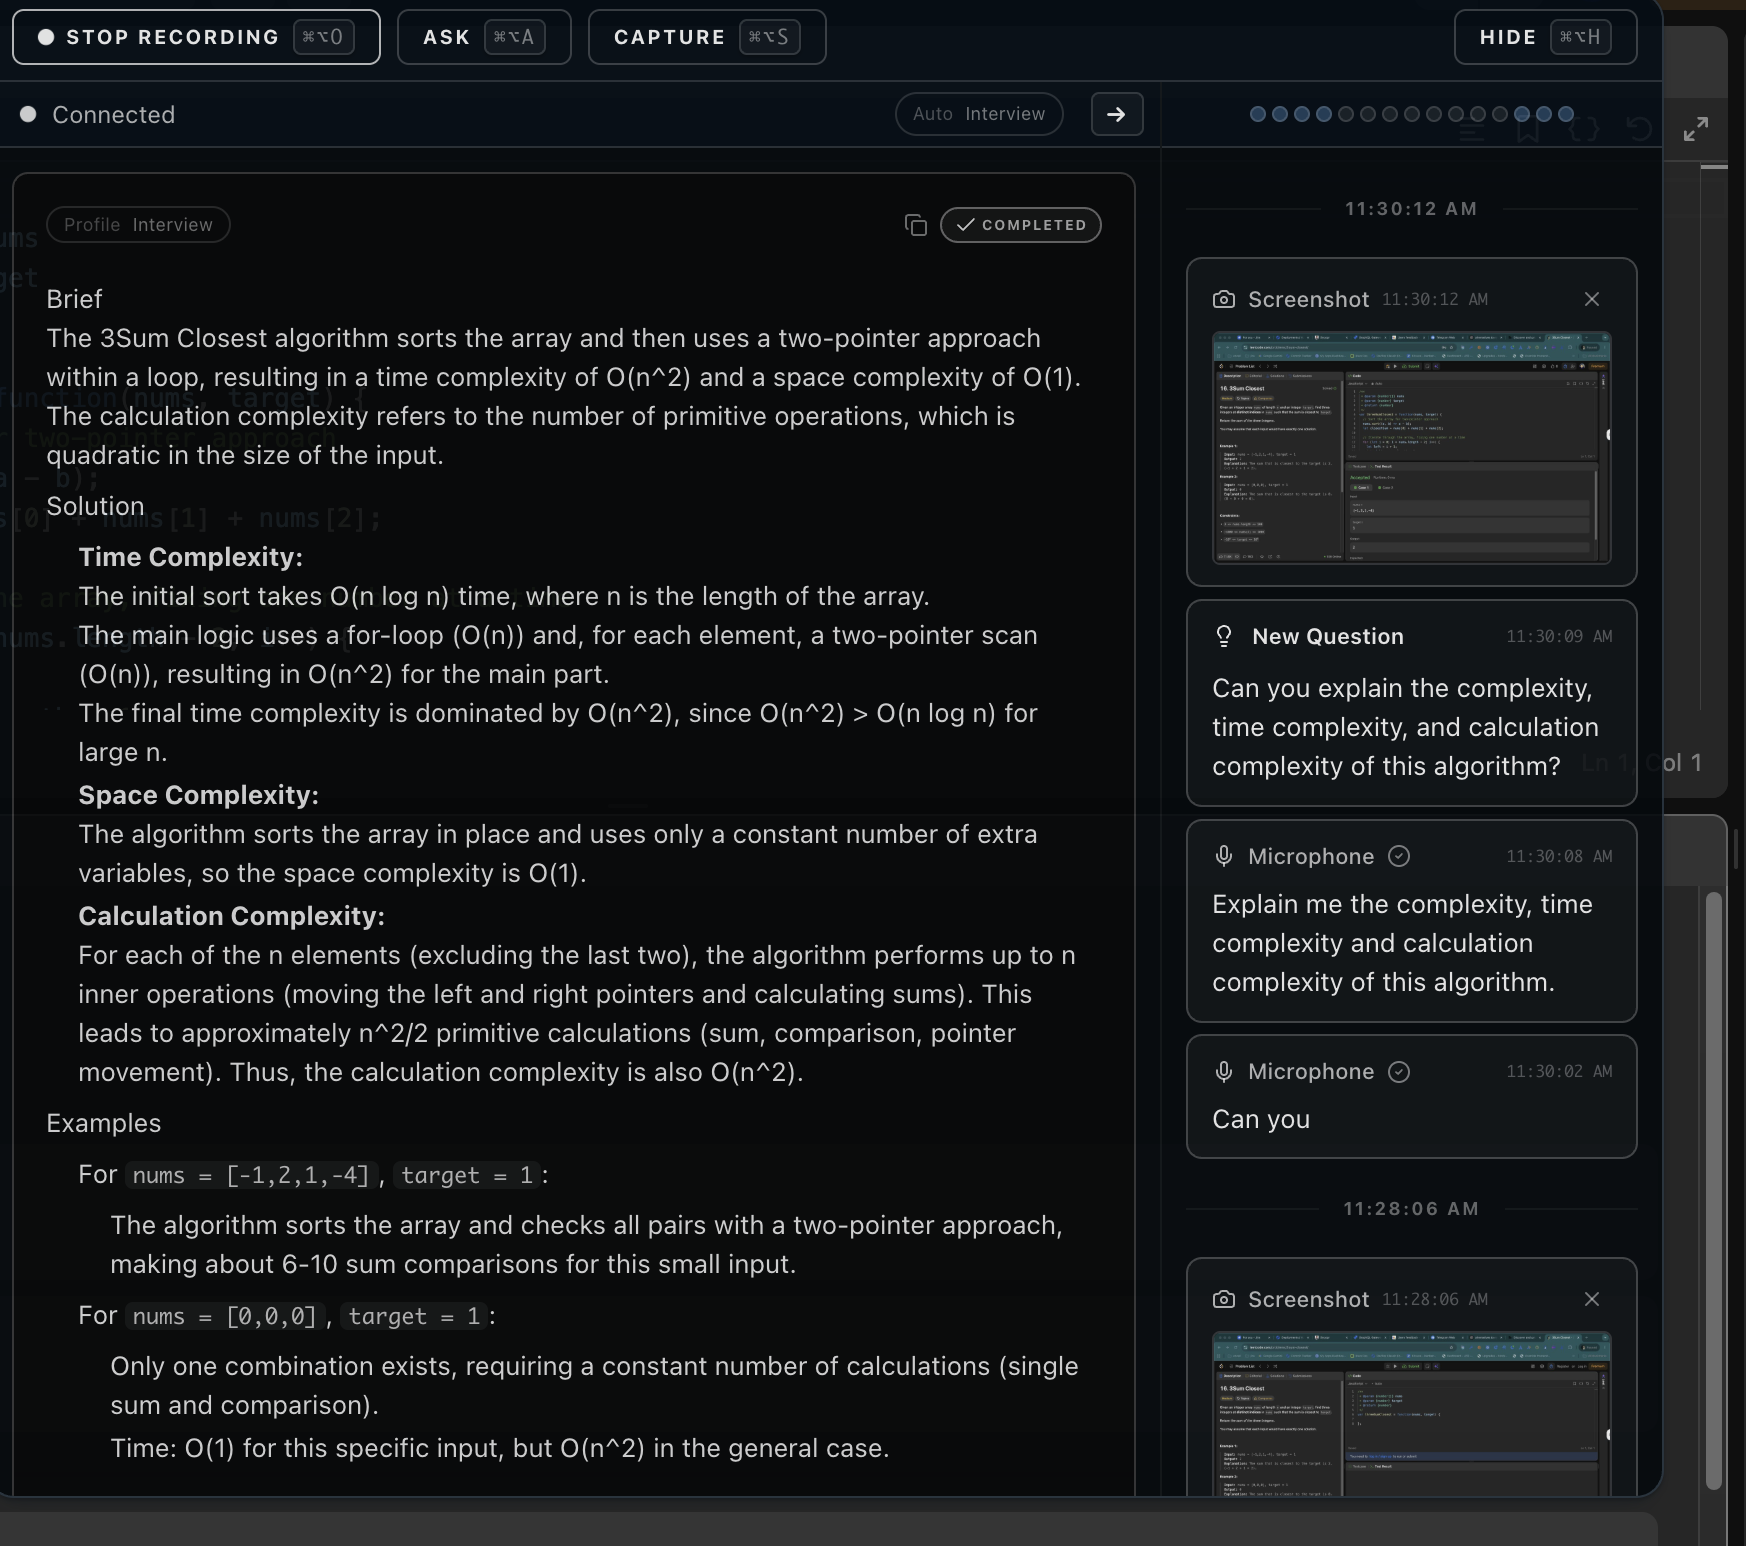Click the 11:28:06 AM timeline divider label
The width and height of the screenshot is (1746, 1546).
click(x=1411, y=1209)
